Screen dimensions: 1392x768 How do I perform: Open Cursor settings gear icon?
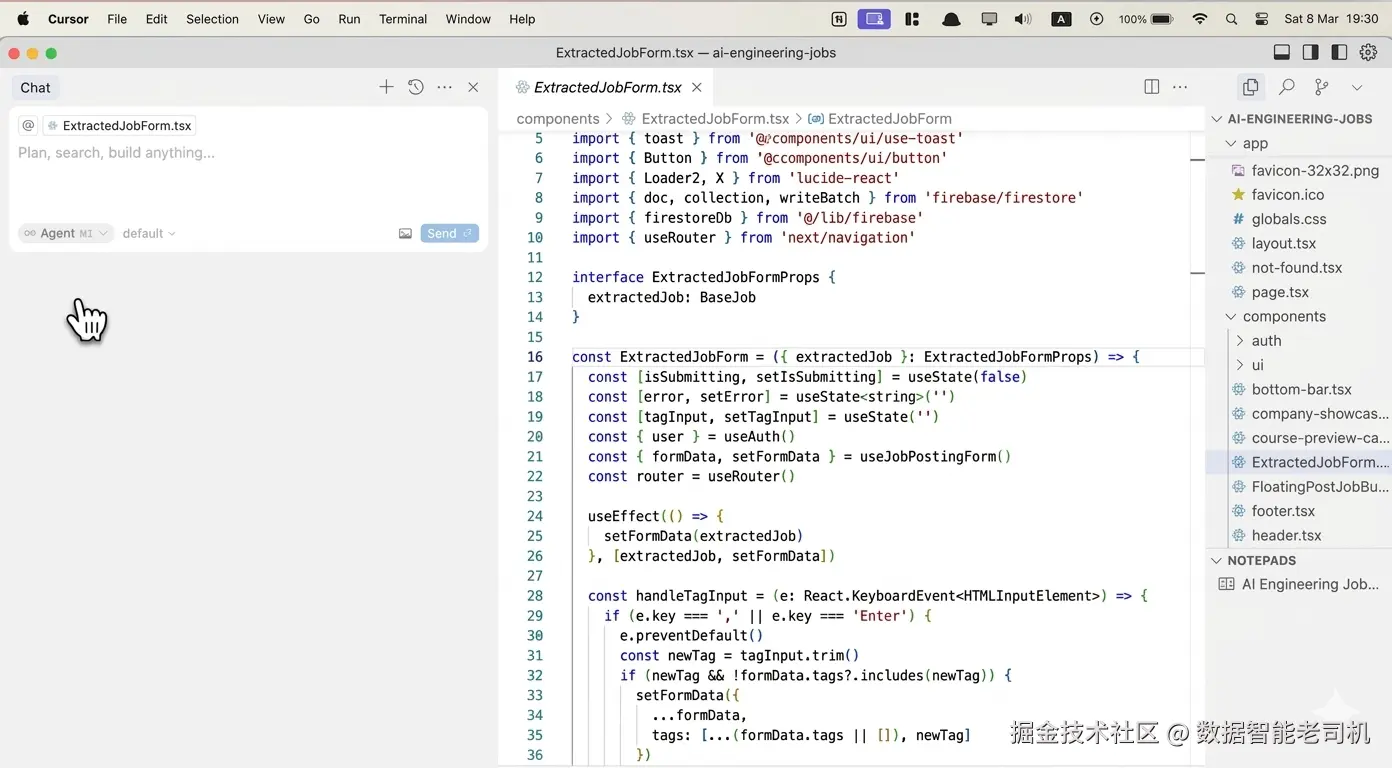1368,52
